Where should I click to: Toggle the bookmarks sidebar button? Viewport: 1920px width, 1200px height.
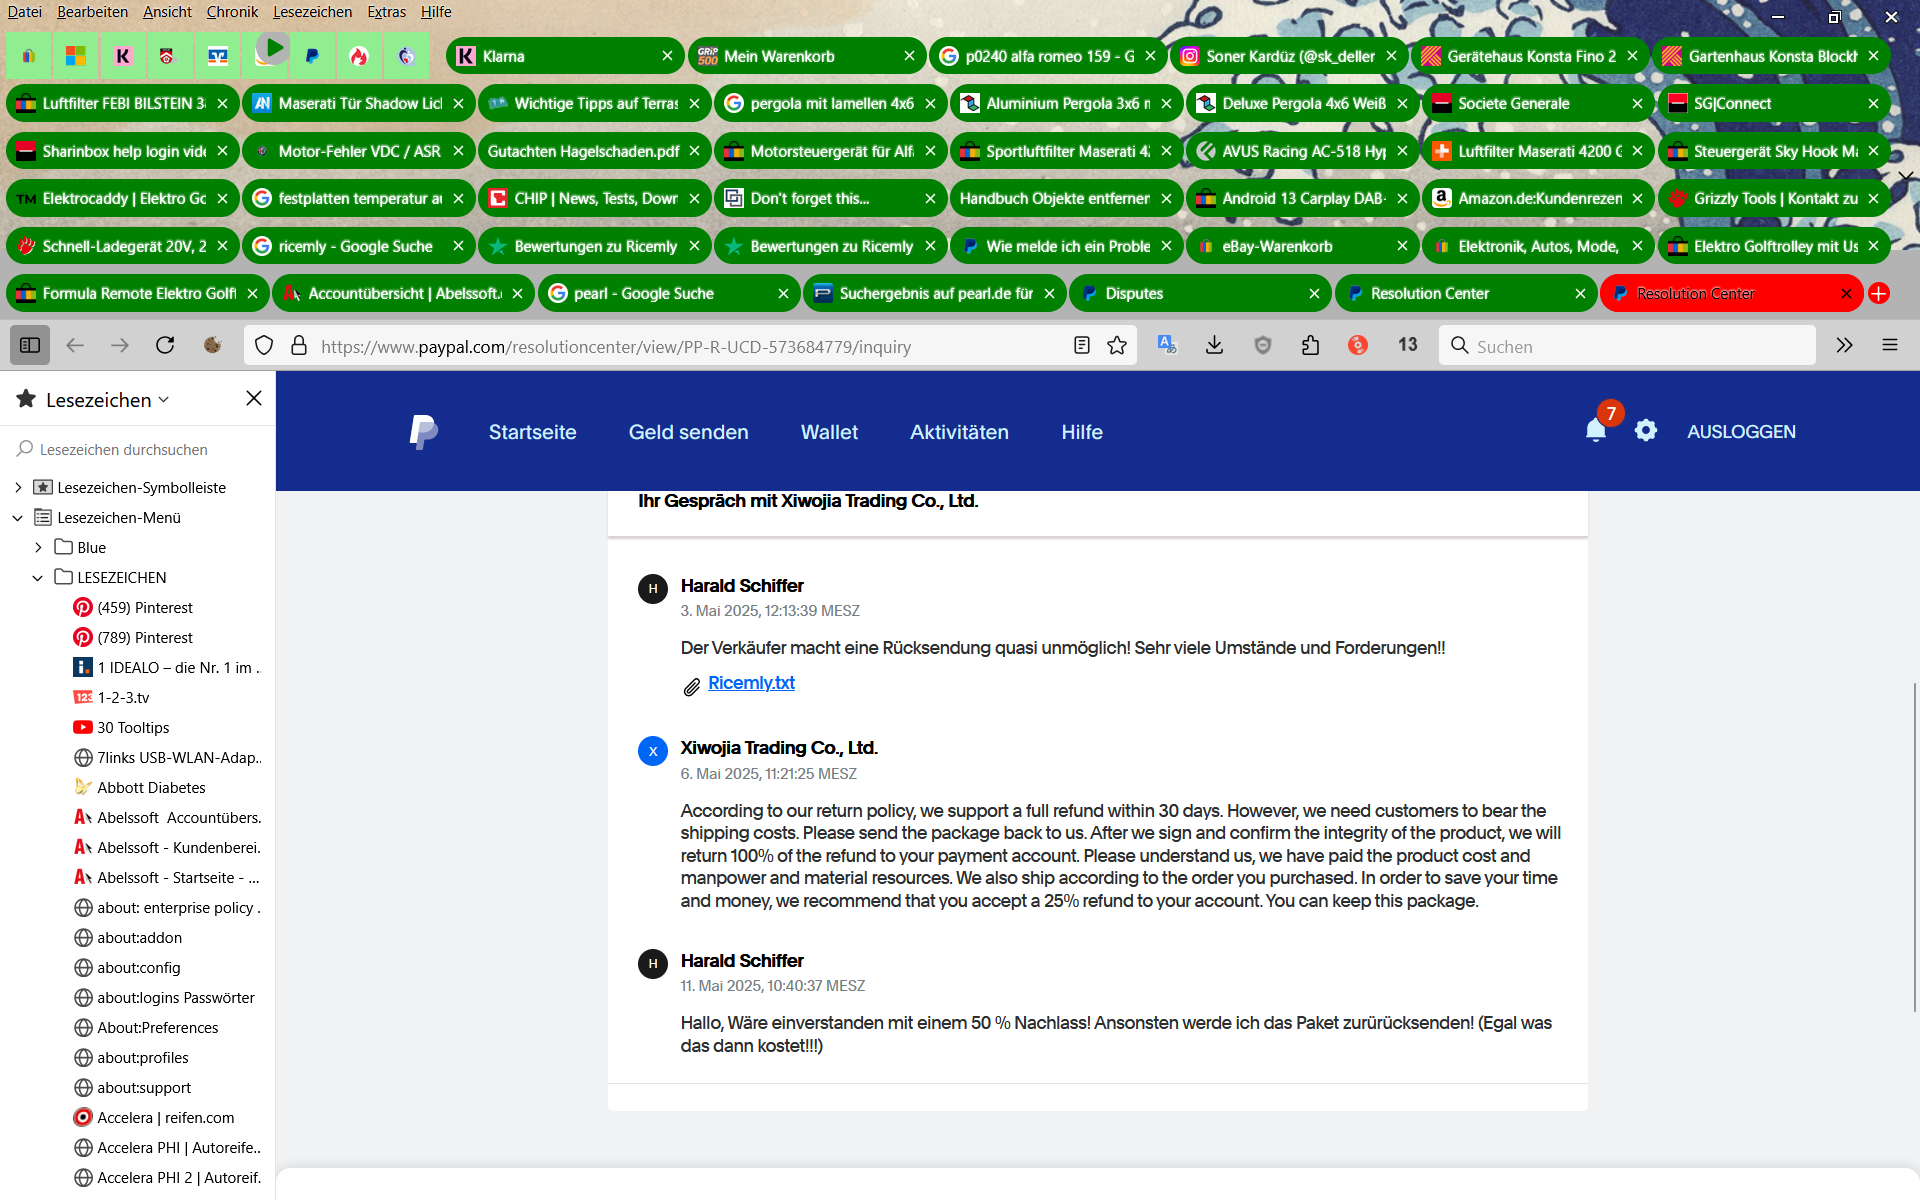tap(30, 346)
